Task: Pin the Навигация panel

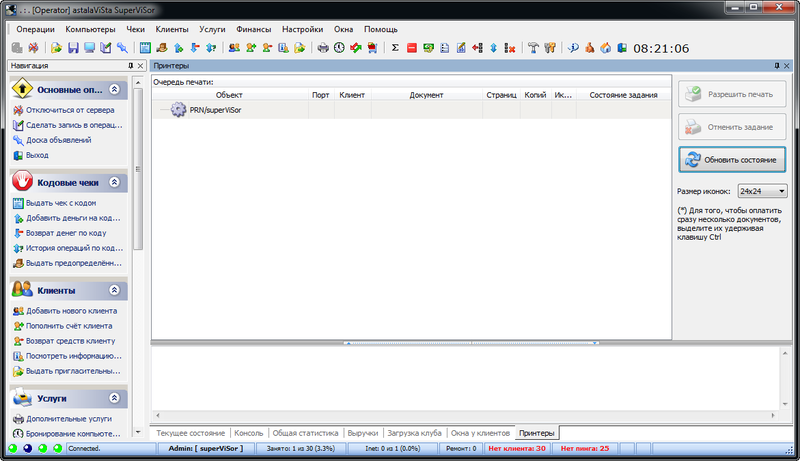Action: click(x=131, y=66)
